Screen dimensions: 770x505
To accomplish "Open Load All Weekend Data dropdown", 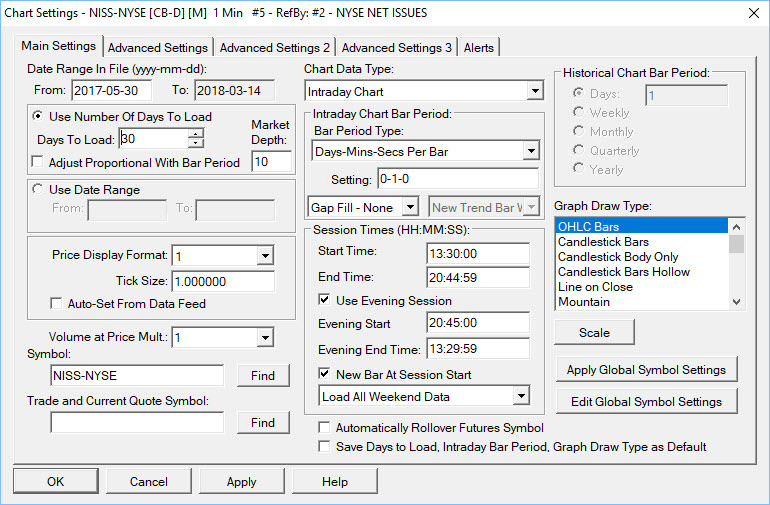I will (x=521, y=396).
